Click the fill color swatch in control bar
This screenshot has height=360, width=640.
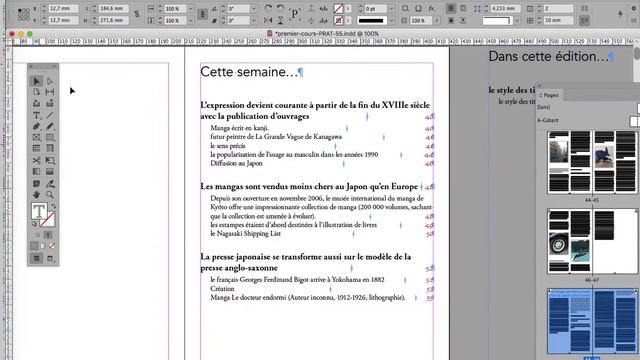[338, 8]
